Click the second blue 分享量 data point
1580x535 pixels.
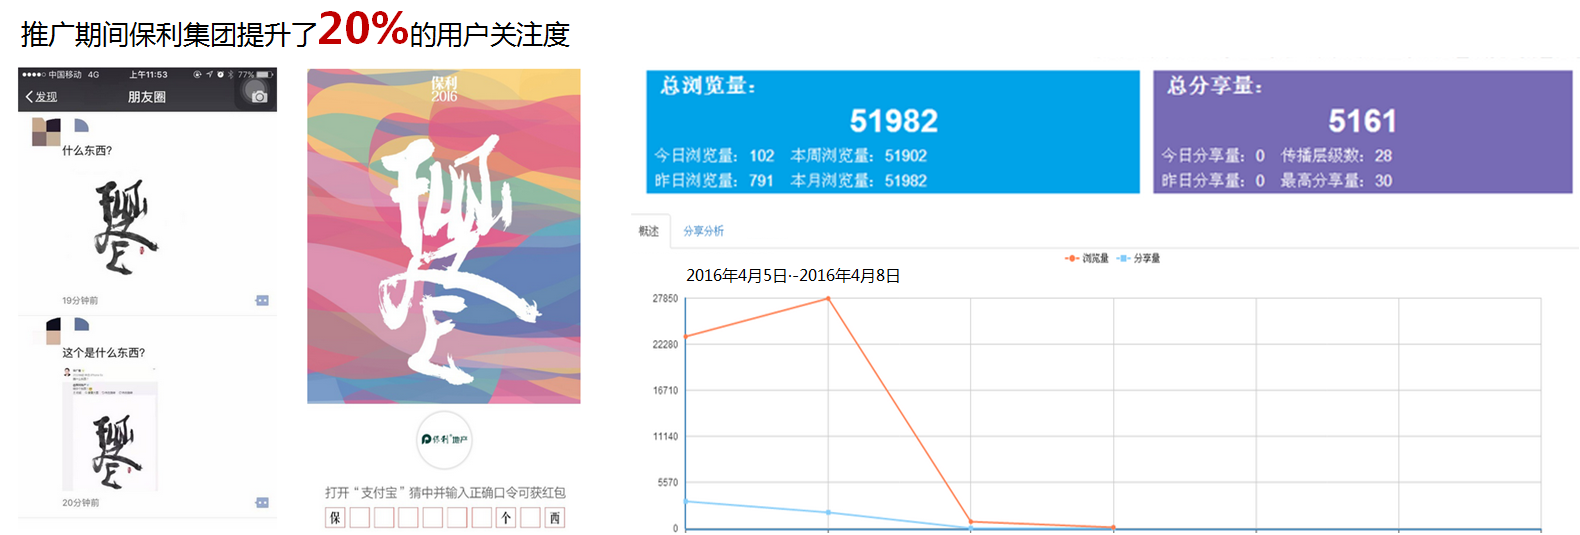pos(828,513)
